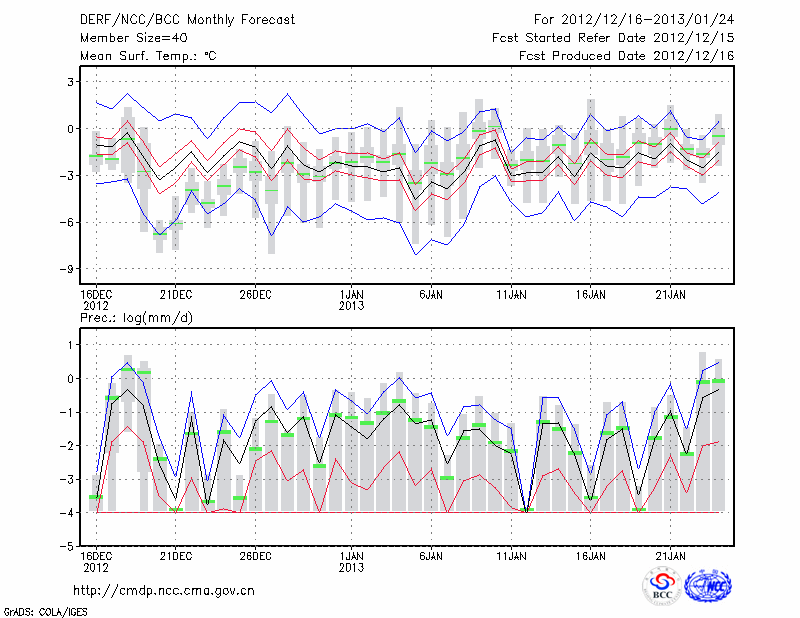The image size is (800, 618).
Task: Click the NCC circular blue logo
Action: (707, 587)
